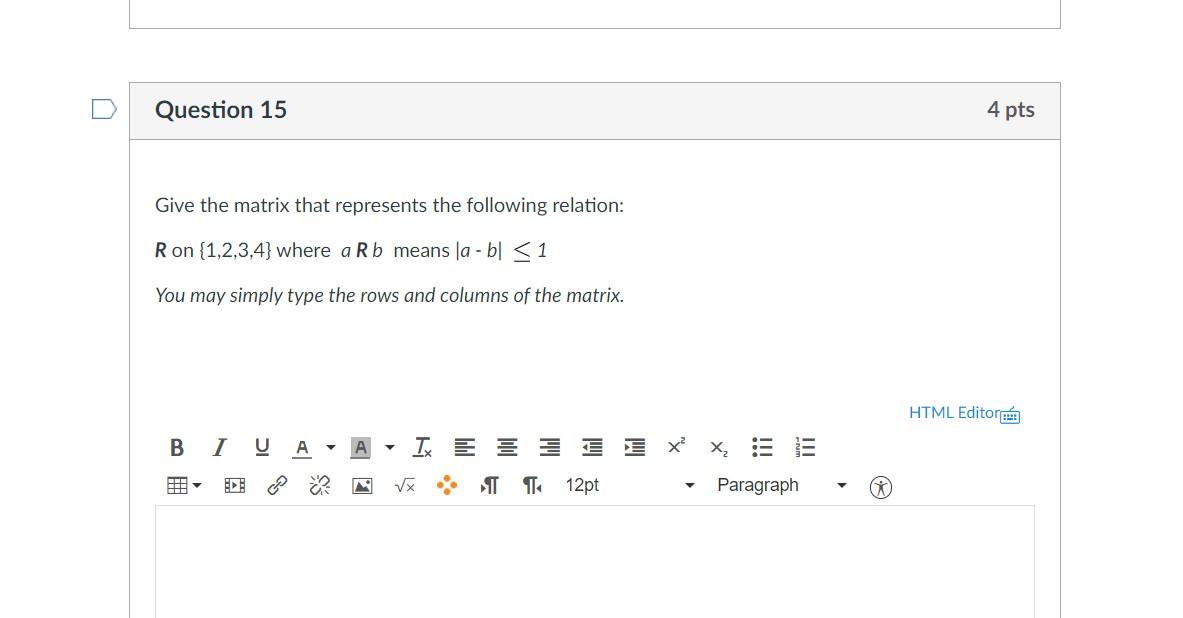The image size is (1183, 618).
Task: Click the Question 15 heading
Action: (221, 110)
